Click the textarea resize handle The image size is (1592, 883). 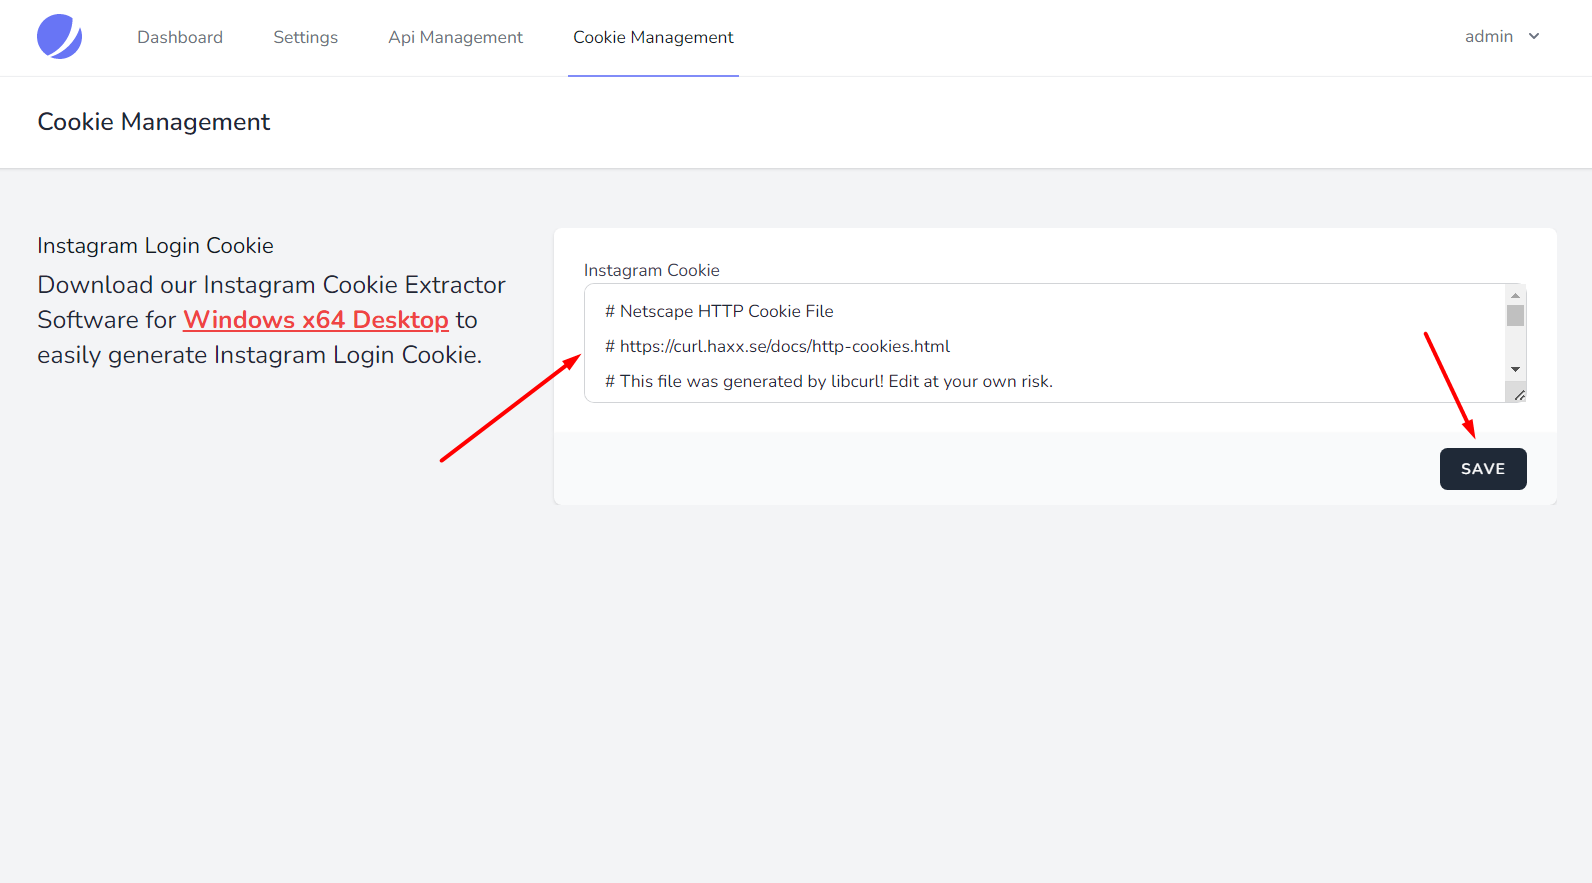tap(1518, 394)
